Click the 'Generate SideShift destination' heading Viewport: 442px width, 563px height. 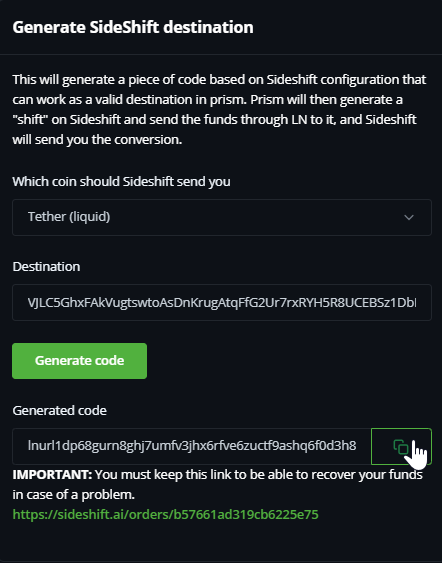coord(133,27)
